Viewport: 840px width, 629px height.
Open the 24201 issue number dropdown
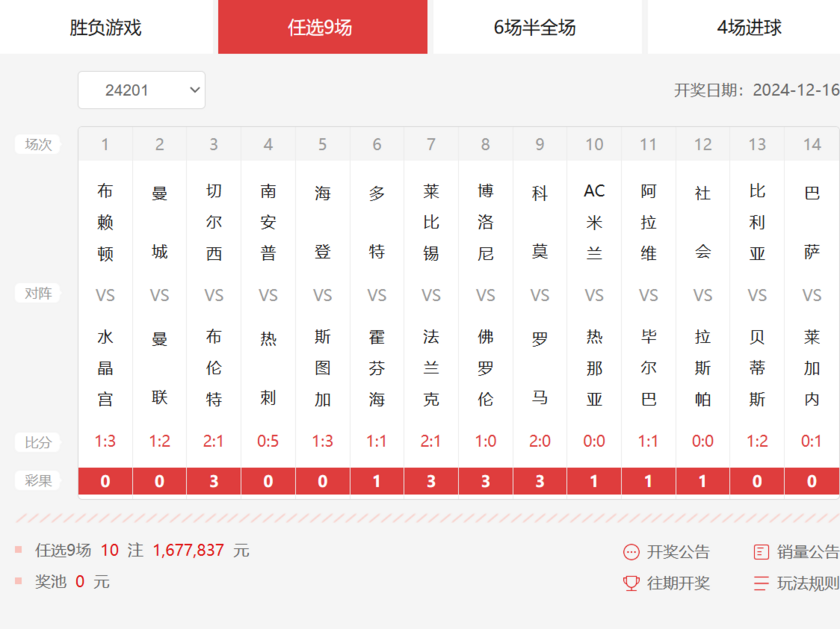141,90
